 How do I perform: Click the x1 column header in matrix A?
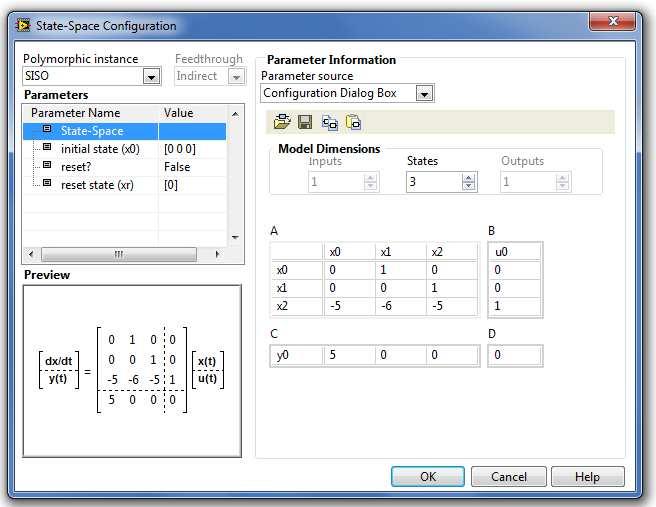pyautogui.click(x=400, y=252)
